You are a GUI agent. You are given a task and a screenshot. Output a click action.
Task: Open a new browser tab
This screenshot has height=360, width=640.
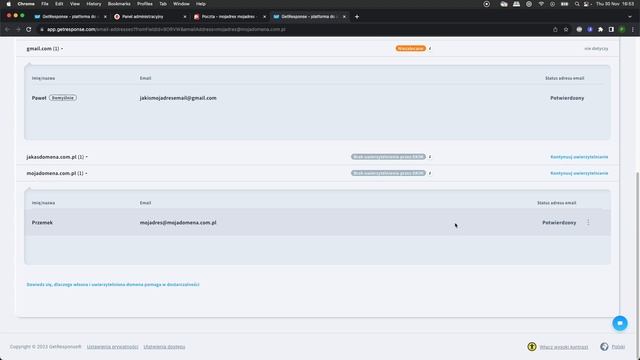click(x=357, y=17)
